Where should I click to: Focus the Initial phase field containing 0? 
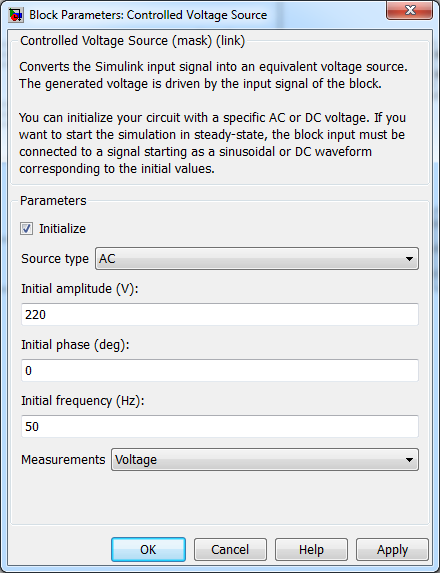point(220,371)
